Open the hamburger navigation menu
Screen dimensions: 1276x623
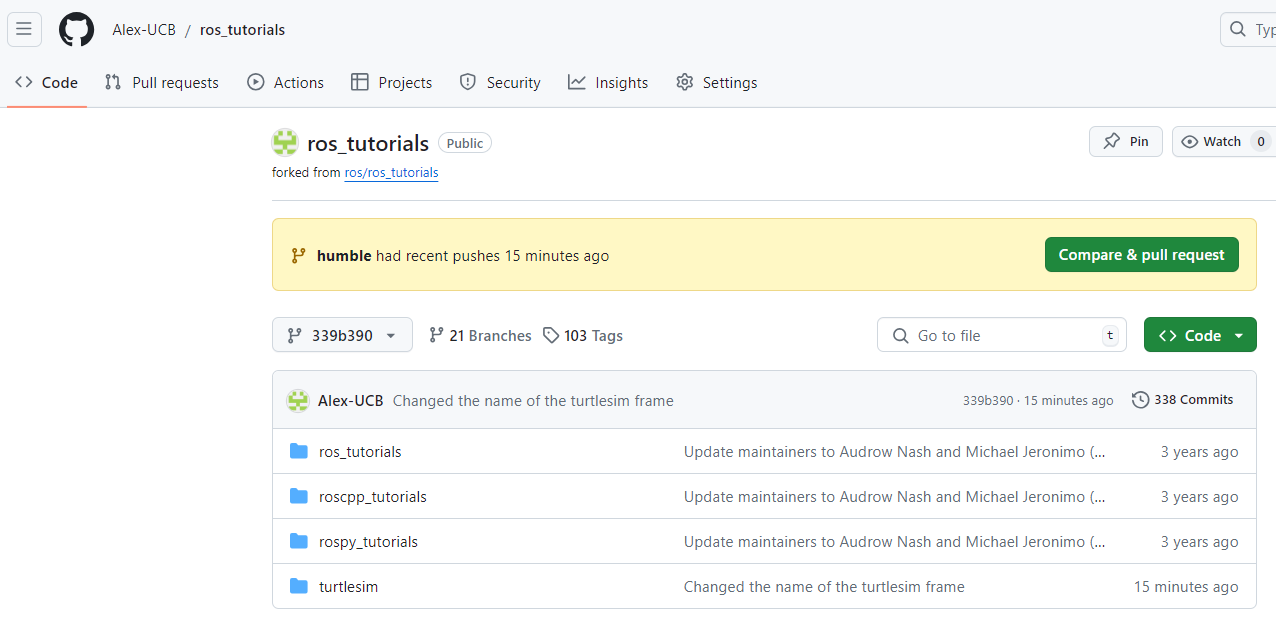coord(24,29)
